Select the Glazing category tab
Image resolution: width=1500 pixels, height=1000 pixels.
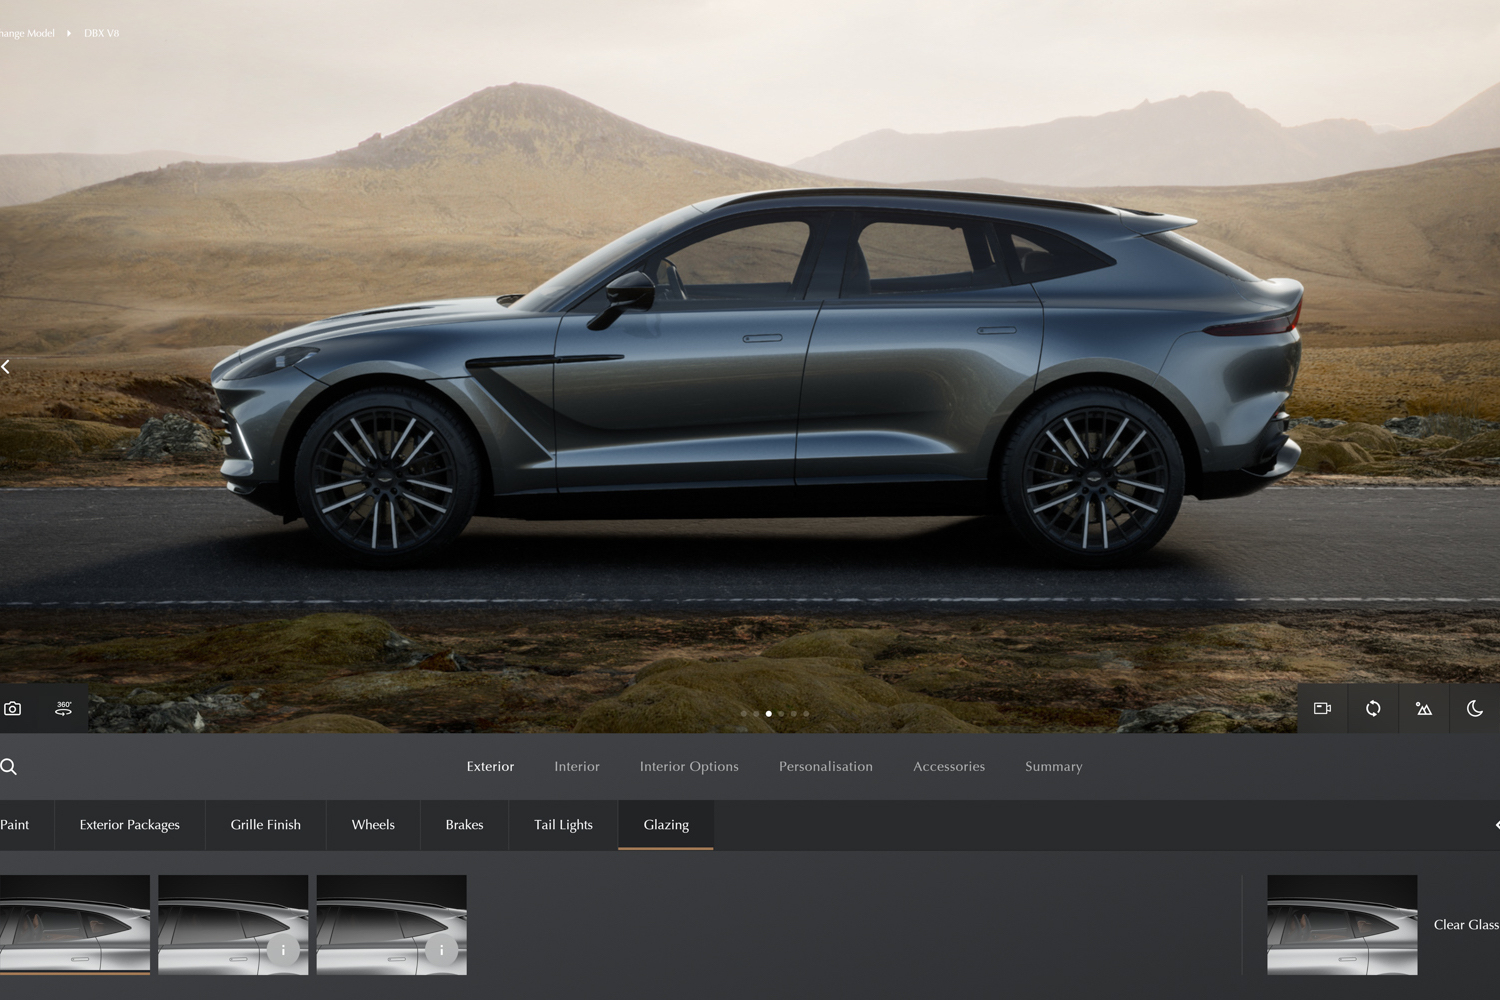coord(666,825)
